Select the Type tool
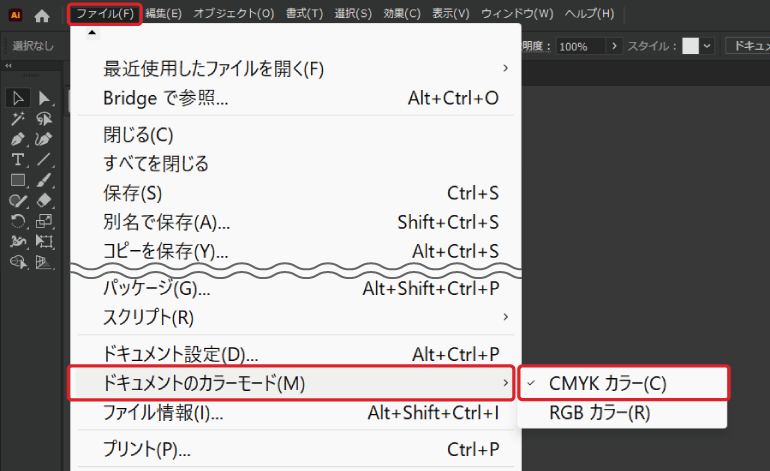Image resolution: width=770 pixels, height=471 pixels. (18, 160)
